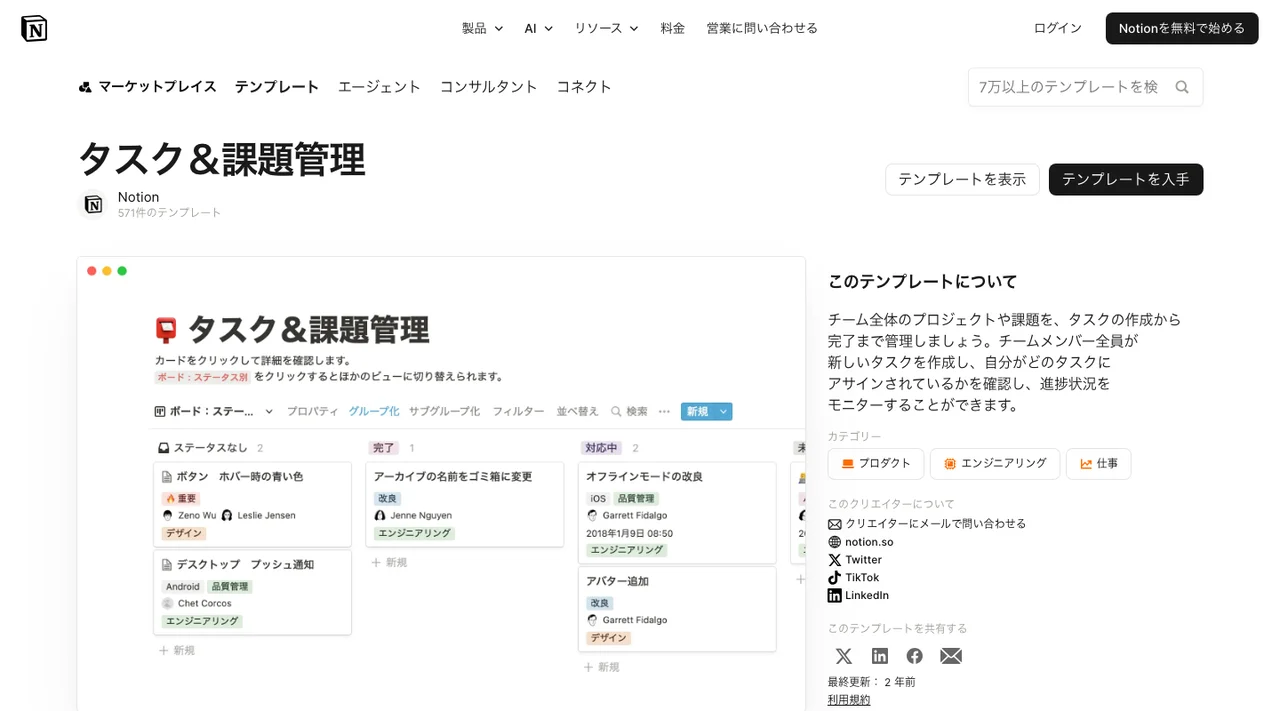
Task: Click テンプレートを入手 button
Action: (1126, 179)
